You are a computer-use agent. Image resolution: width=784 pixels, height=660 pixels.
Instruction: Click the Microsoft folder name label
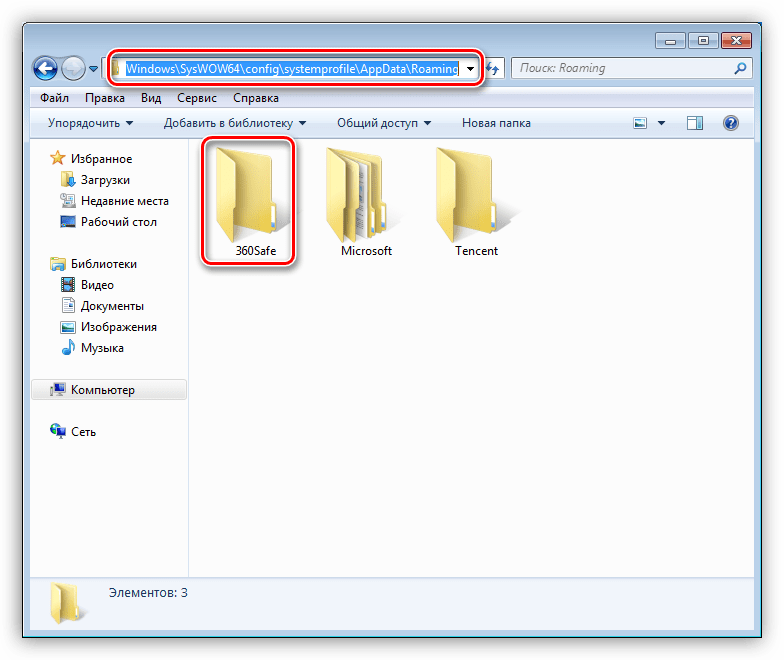click(366, 251)
